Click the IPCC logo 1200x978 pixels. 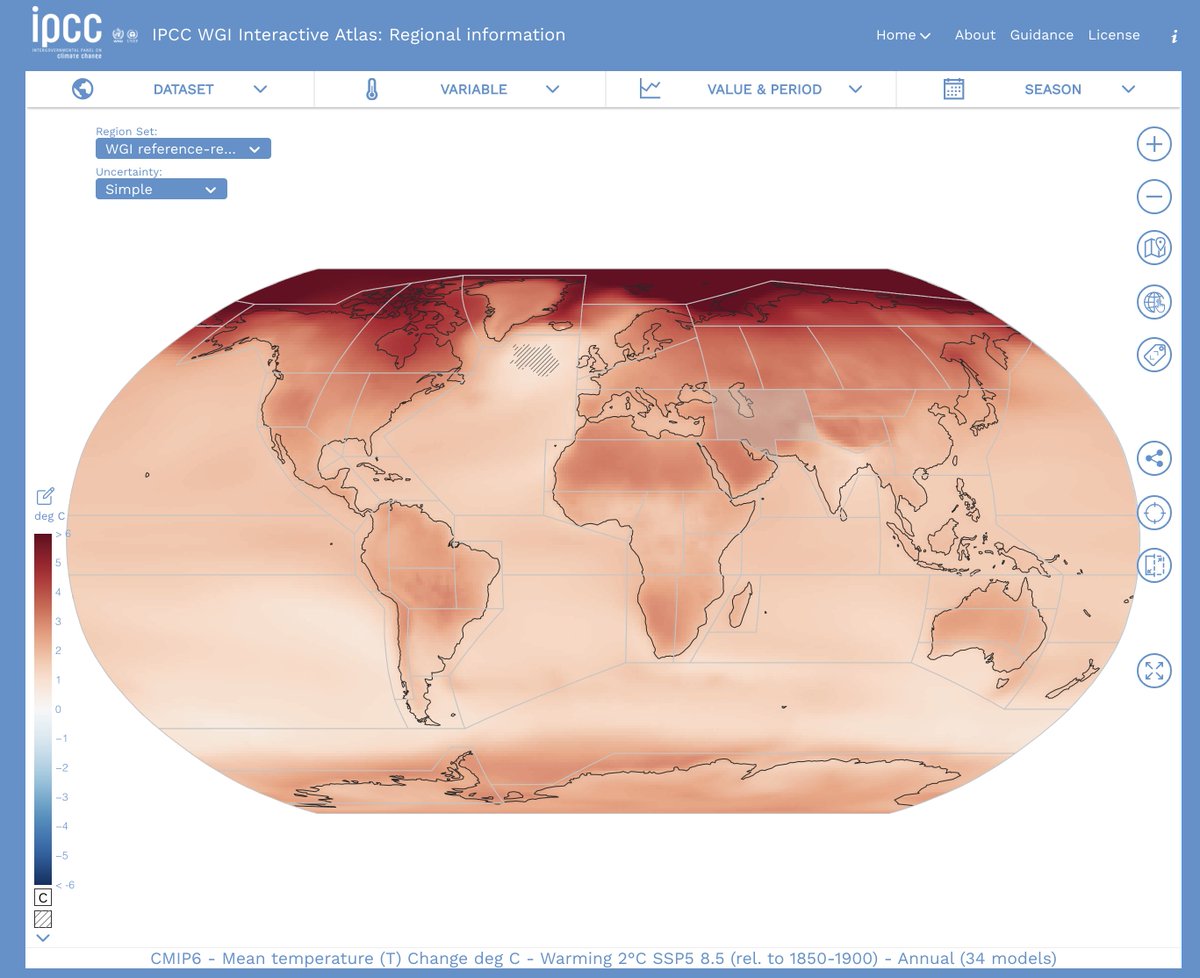(66, 34)
